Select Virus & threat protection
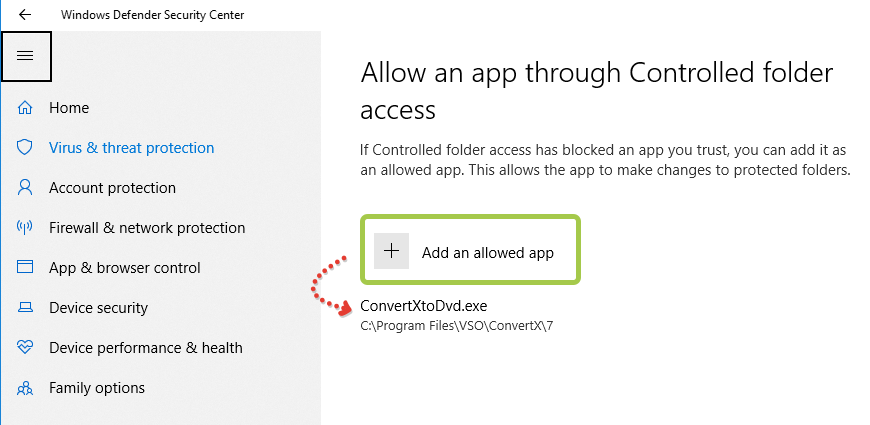The image size is (870, 425). [x=131, y=148]
